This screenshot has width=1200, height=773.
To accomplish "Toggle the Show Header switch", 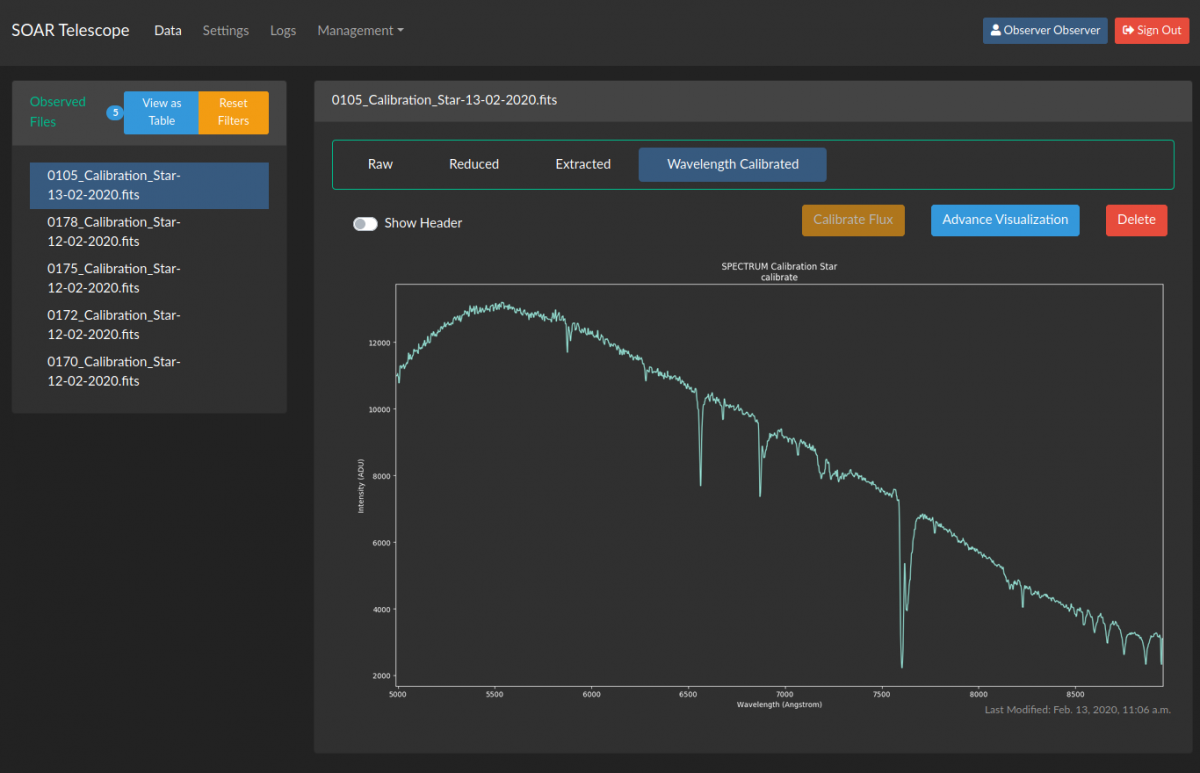I will coord(365,223).
